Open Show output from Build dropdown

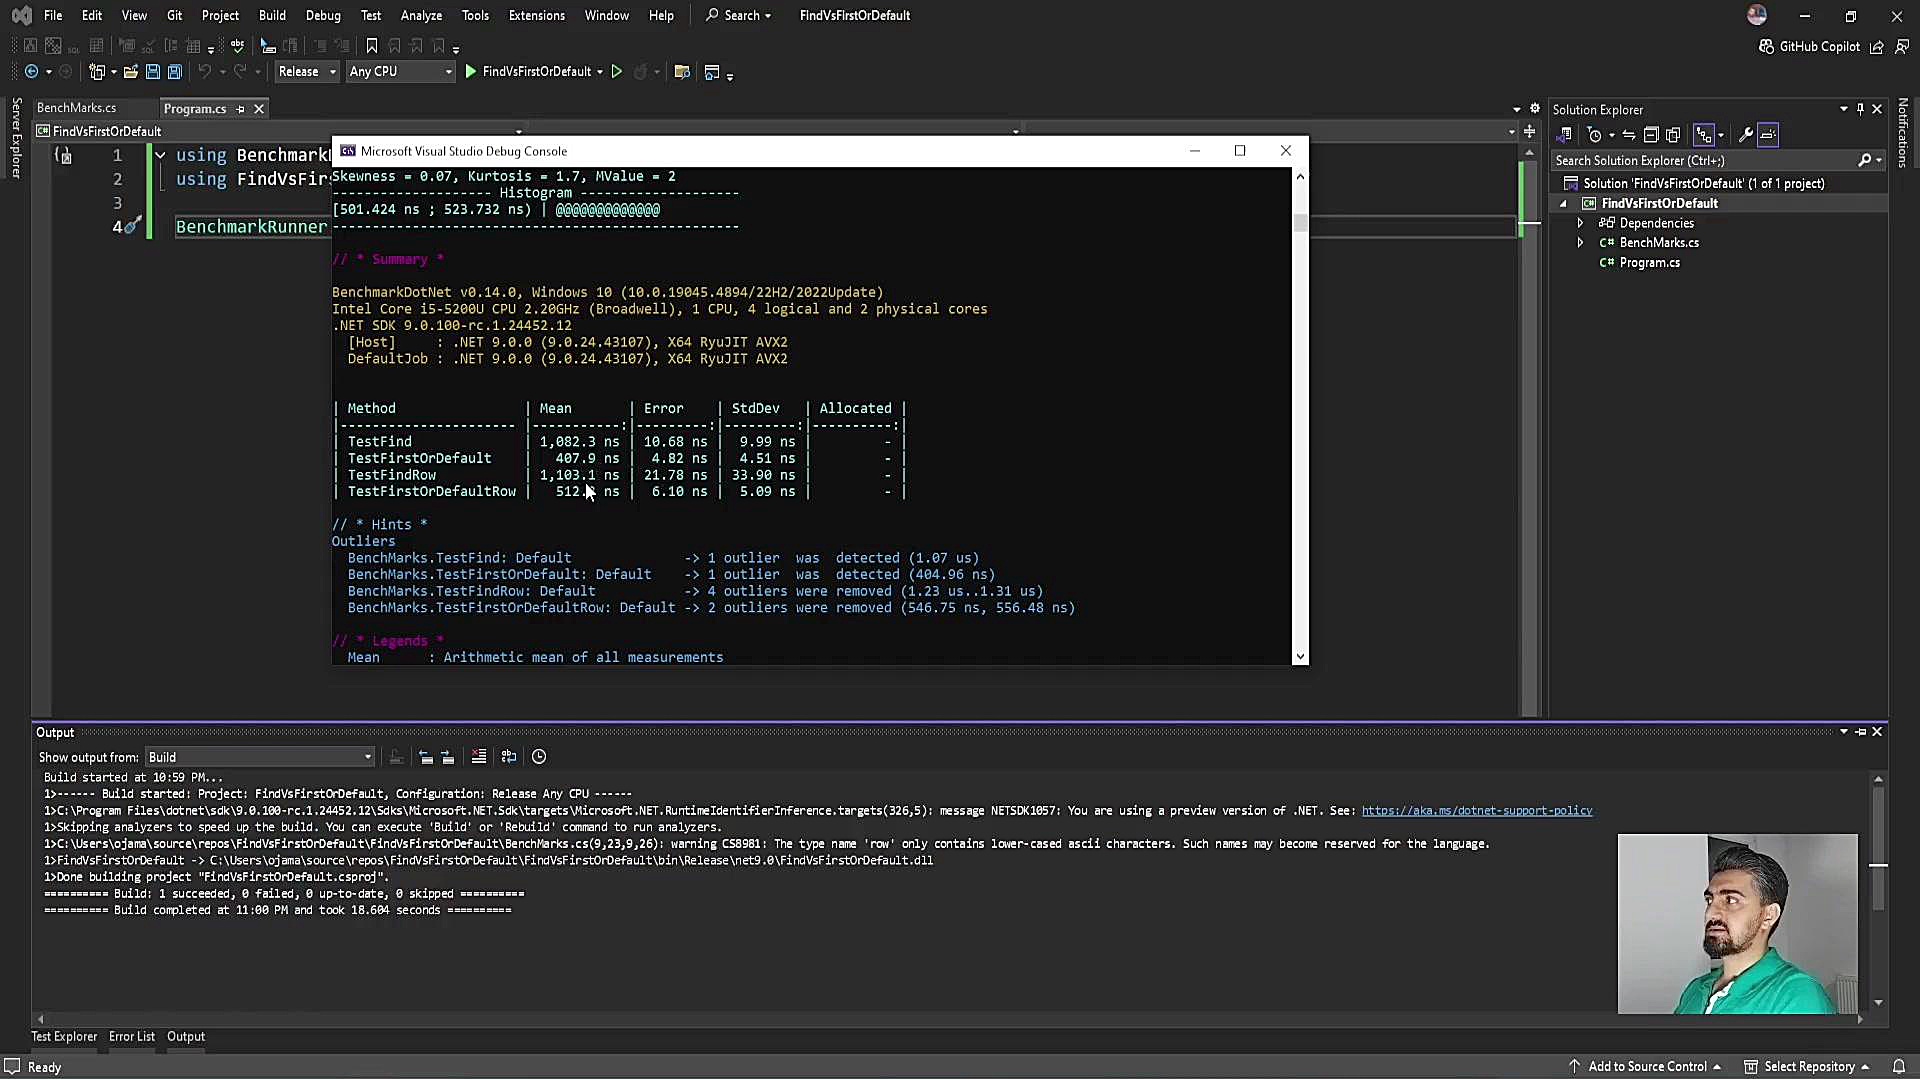[x=260, y=757]
